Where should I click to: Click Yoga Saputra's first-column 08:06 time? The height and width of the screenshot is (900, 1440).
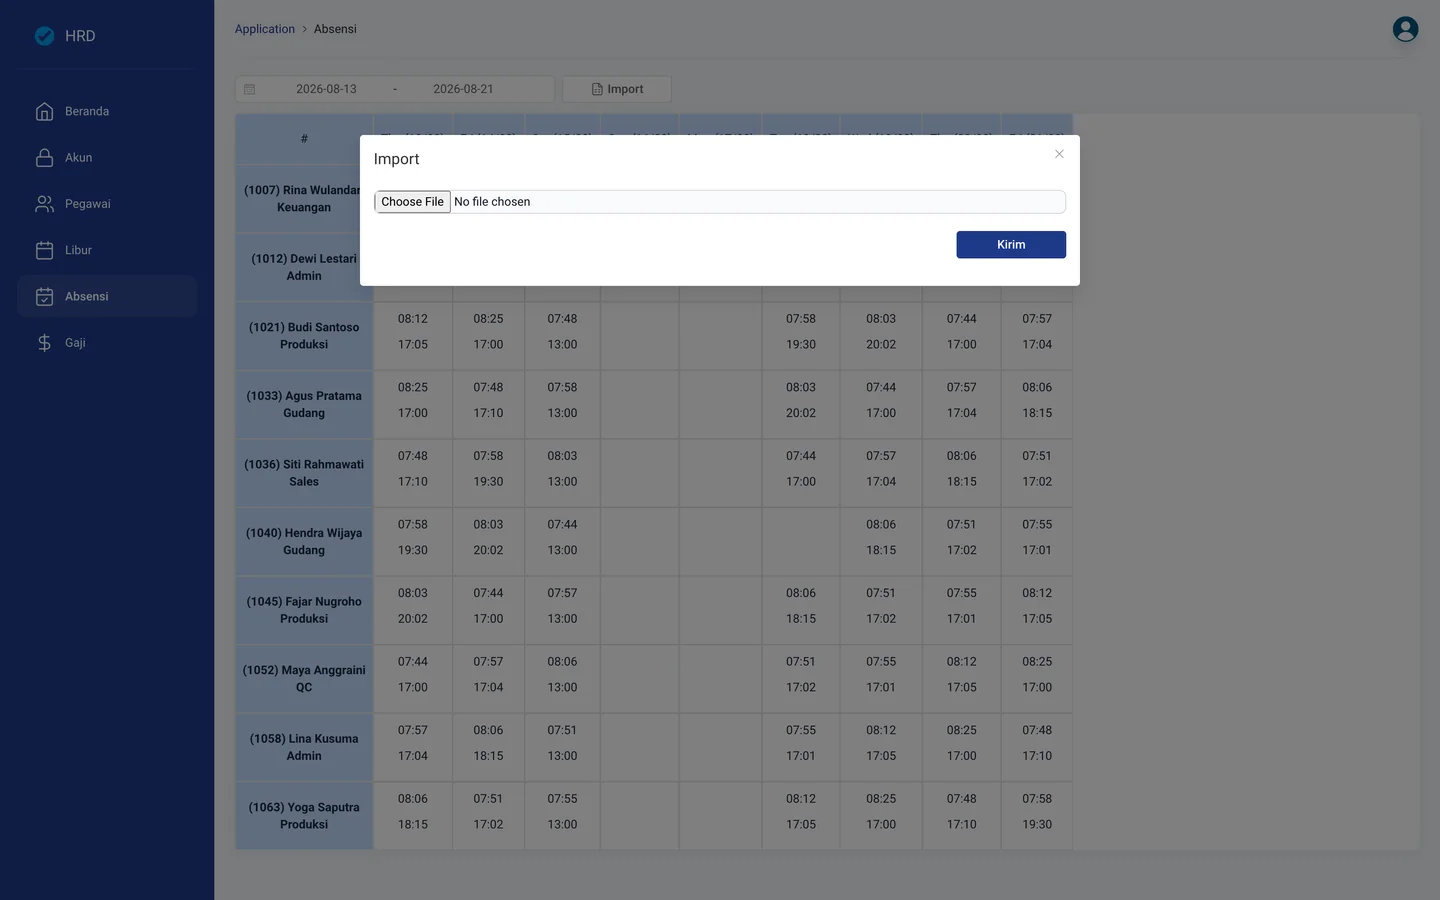[413, 799]
